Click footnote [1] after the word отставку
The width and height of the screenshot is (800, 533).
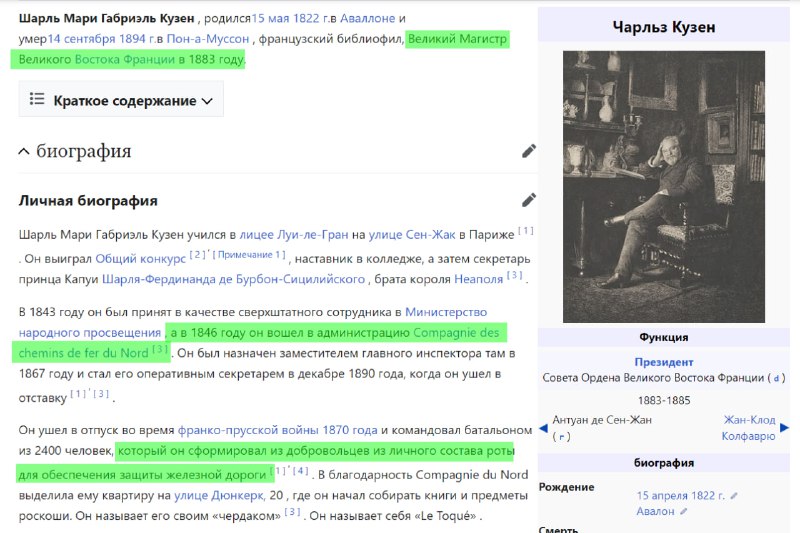[x=78, y=393]
